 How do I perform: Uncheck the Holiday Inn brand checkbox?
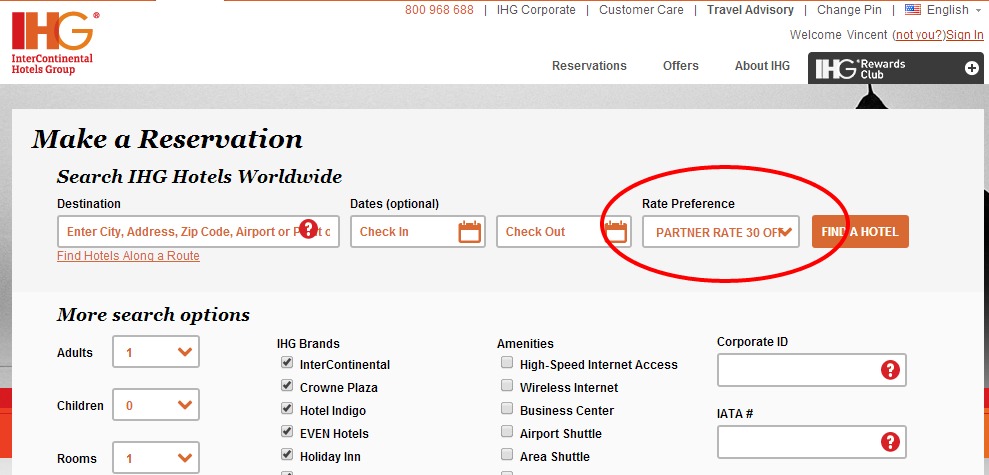(287, 454)
